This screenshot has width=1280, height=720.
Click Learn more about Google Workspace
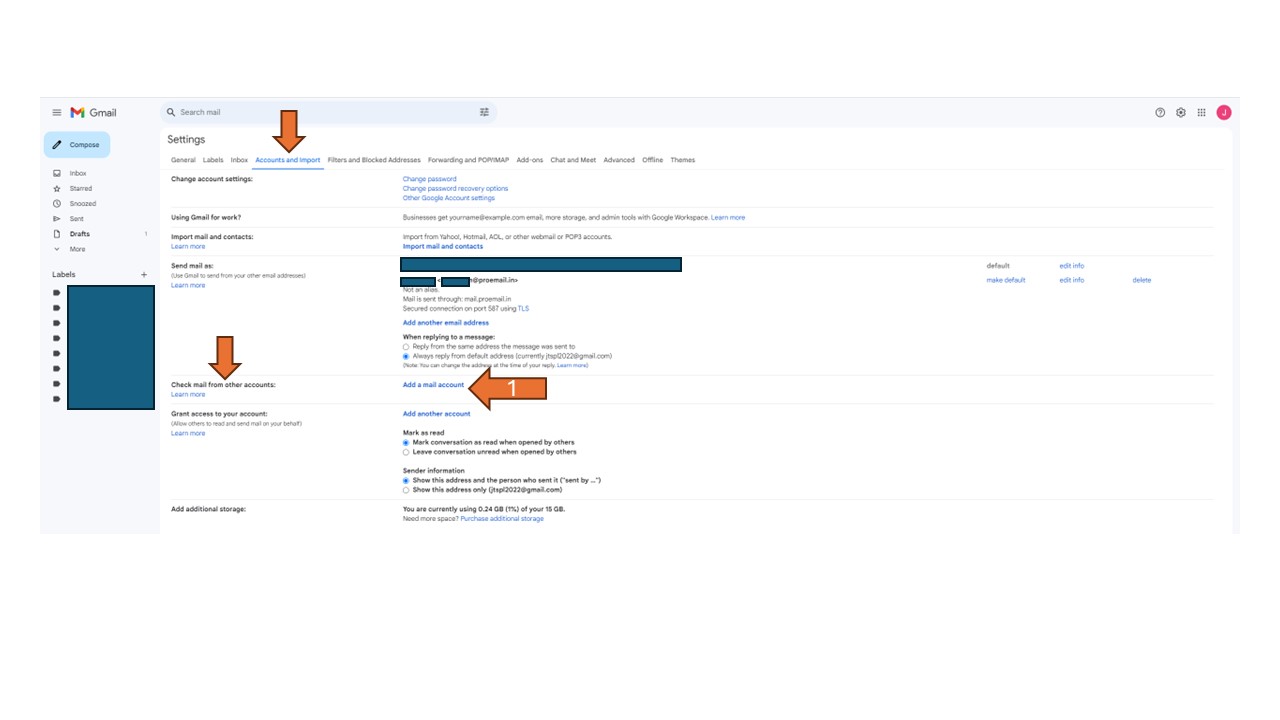tap(728, 217)
